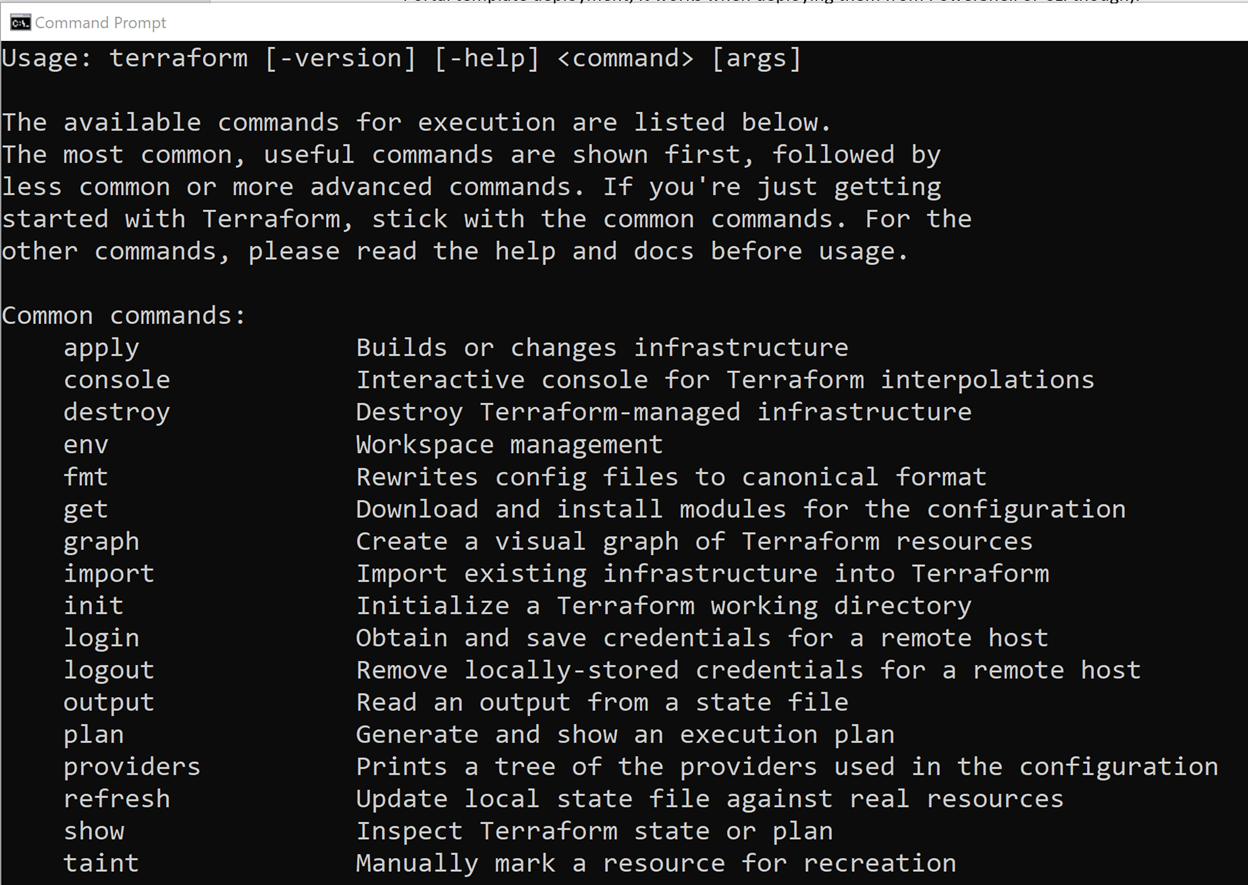The height and width of the screenshot is (885, 1248).
Task: Click the 'apply' command name
Action: 101,349
